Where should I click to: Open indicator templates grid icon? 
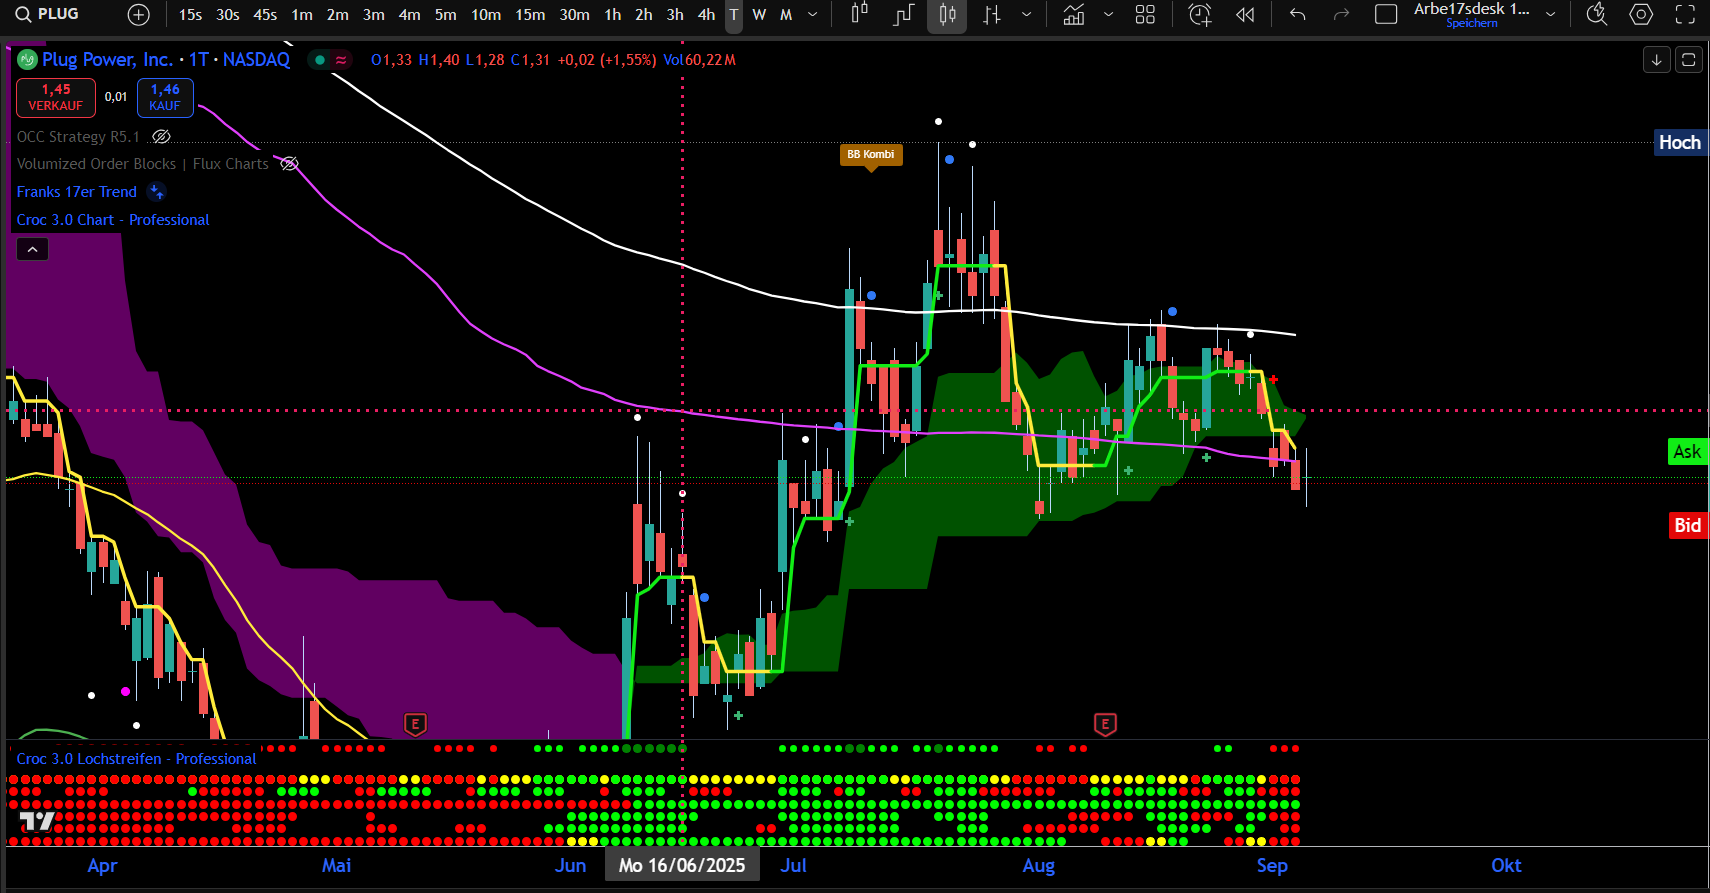tap(1145, 15)
